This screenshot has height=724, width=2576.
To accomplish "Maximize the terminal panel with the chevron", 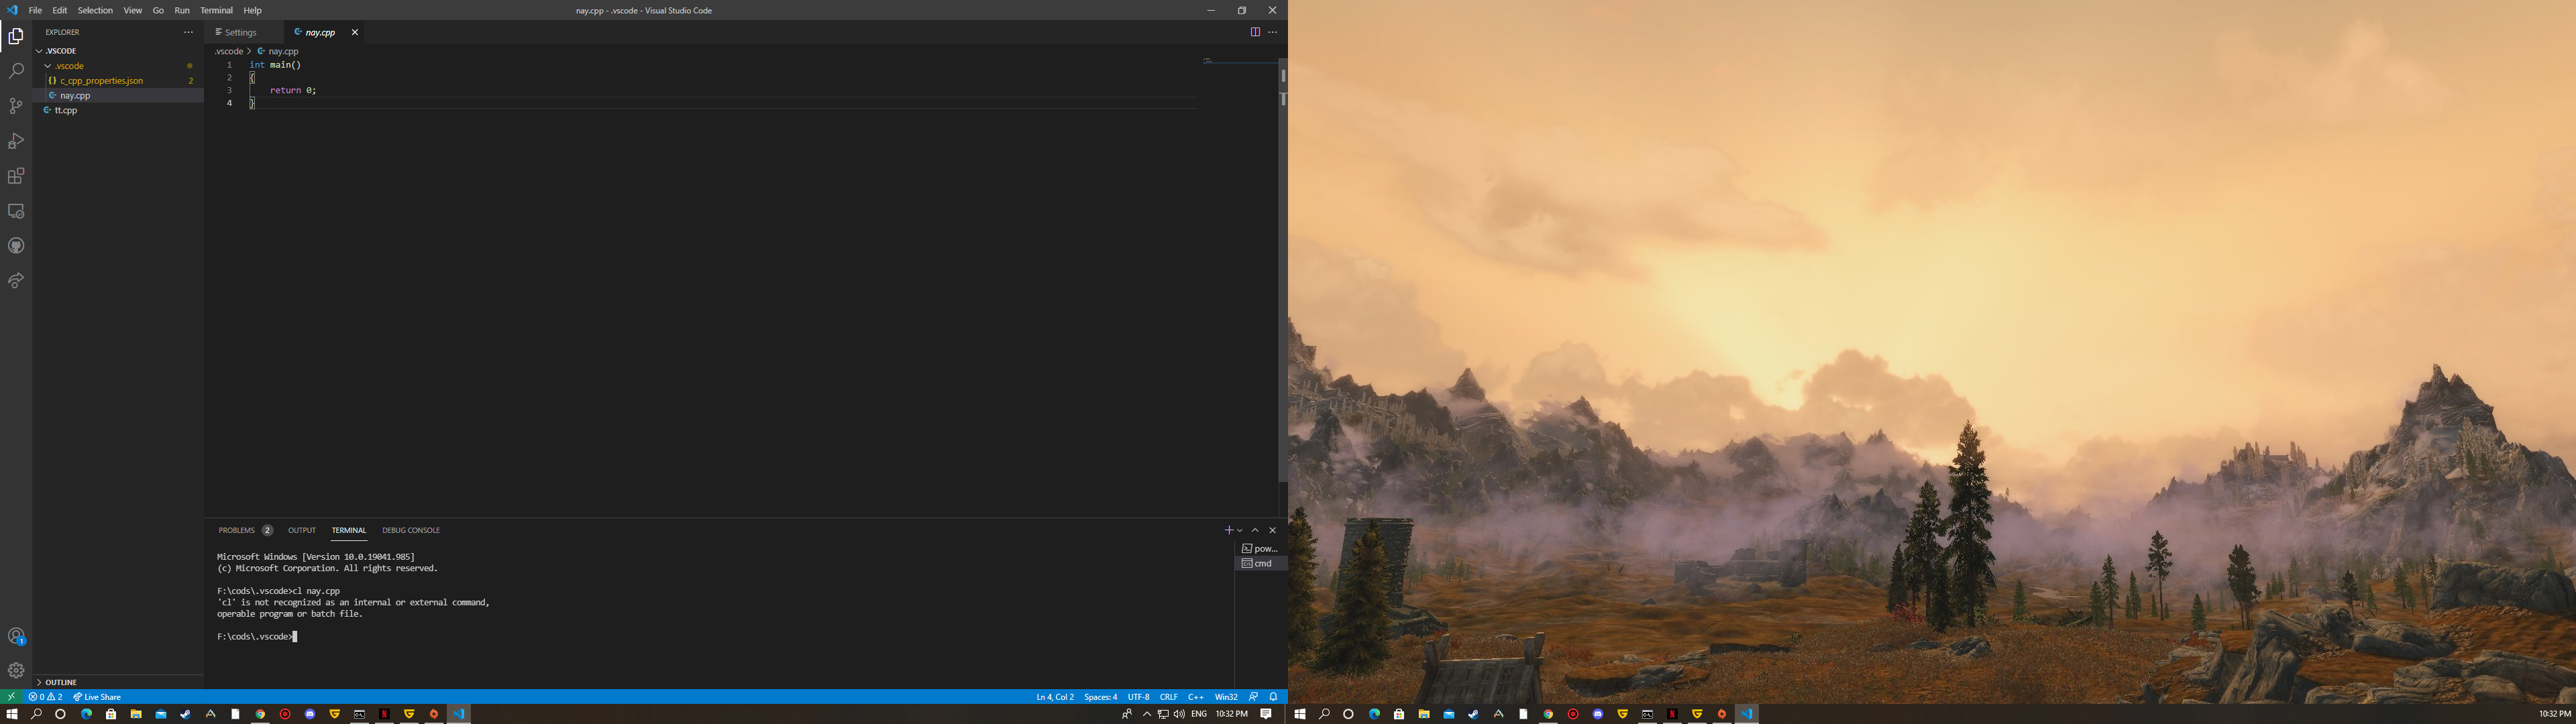I will (1254, 530).
